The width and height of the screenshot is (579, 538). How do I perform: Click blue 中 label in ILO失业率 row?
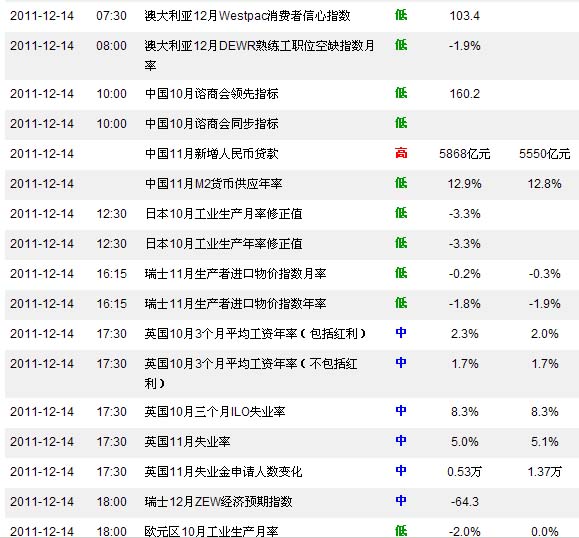click(x=401, y=411)
